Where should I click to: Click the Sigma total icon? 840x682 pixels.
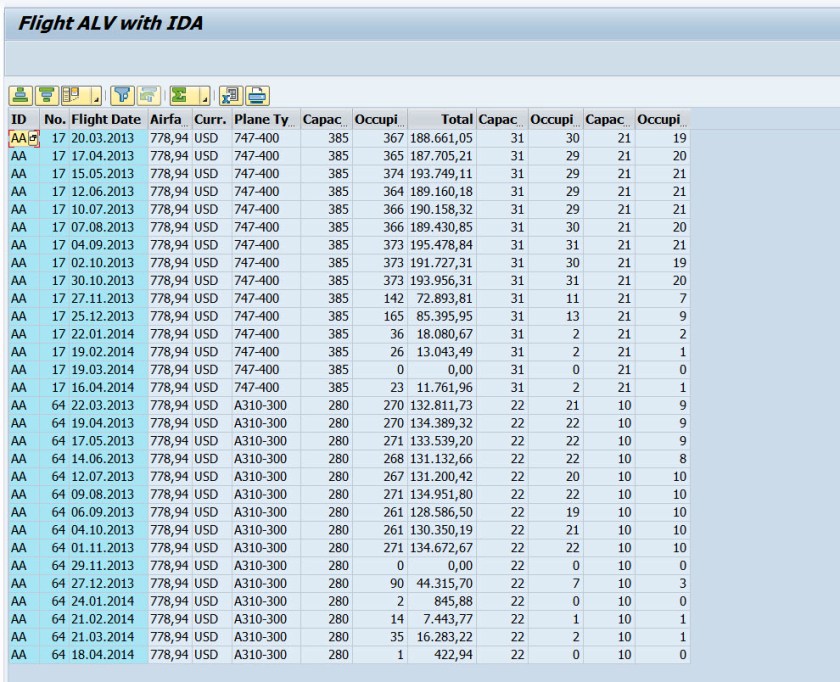click(x=177, y=95)
